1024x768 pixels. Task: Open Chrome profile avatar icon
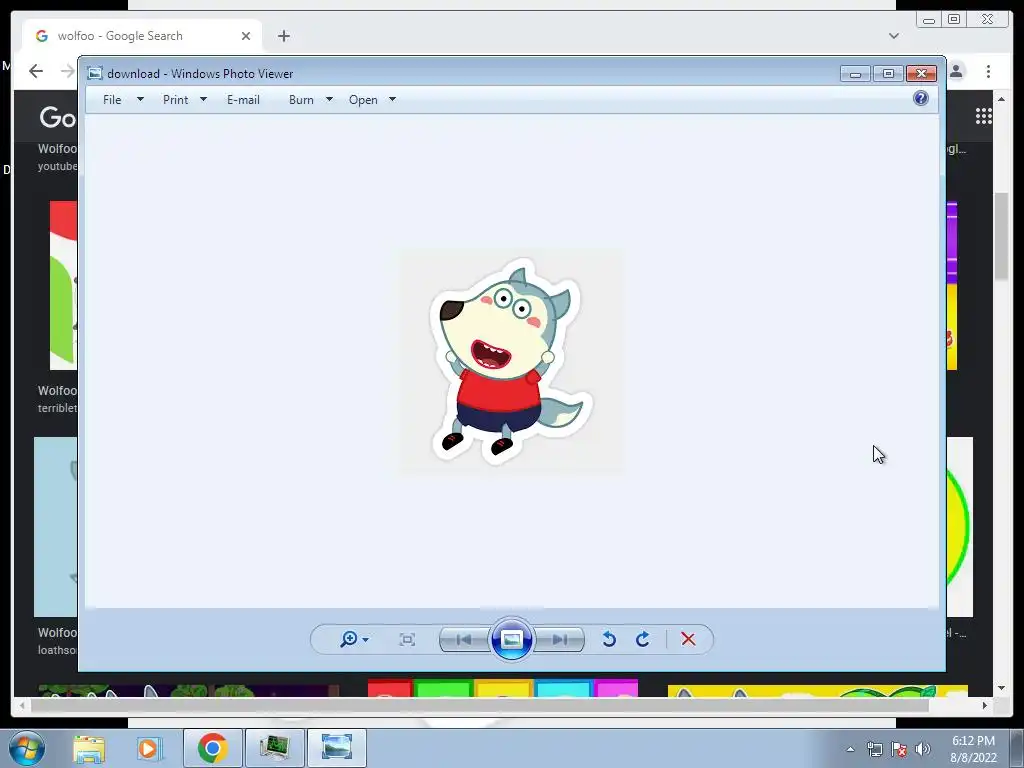957,71
